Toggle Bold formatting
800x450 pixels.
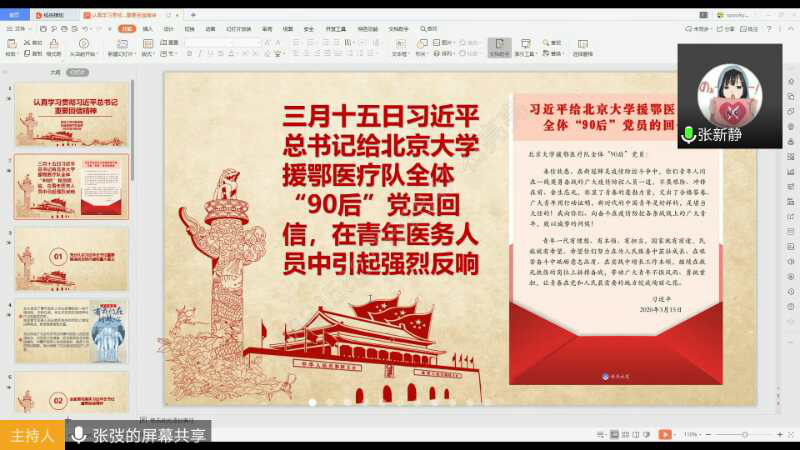[190, 54]
